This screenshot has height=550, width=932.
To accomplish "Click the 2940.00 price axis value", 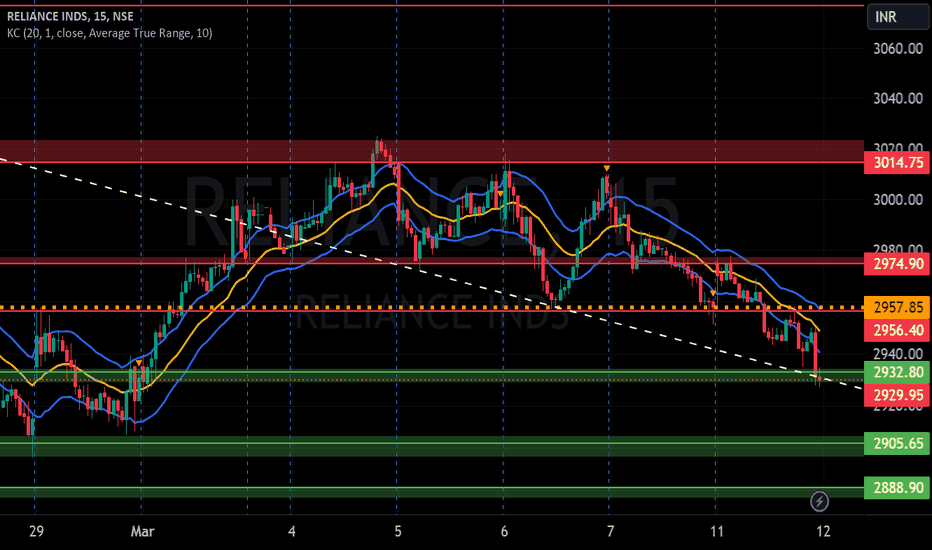I will tap(898, 354).
